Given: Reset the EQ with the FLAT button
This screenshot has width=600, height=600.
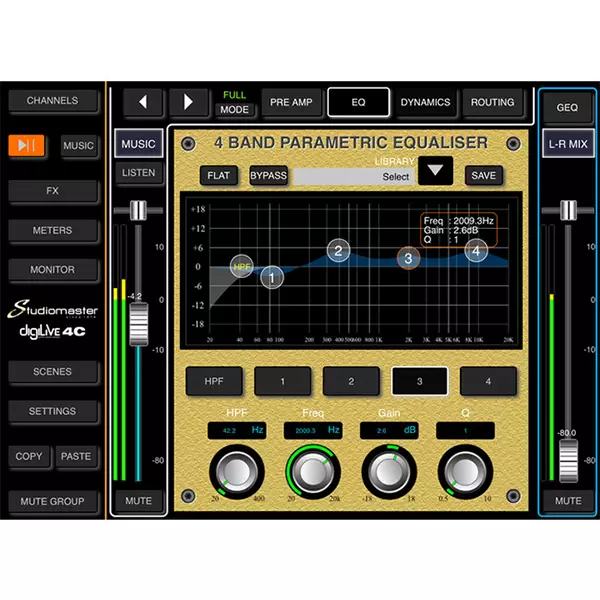Looking at the screenshot, I should pyautogui.click(x=217, y=176).
